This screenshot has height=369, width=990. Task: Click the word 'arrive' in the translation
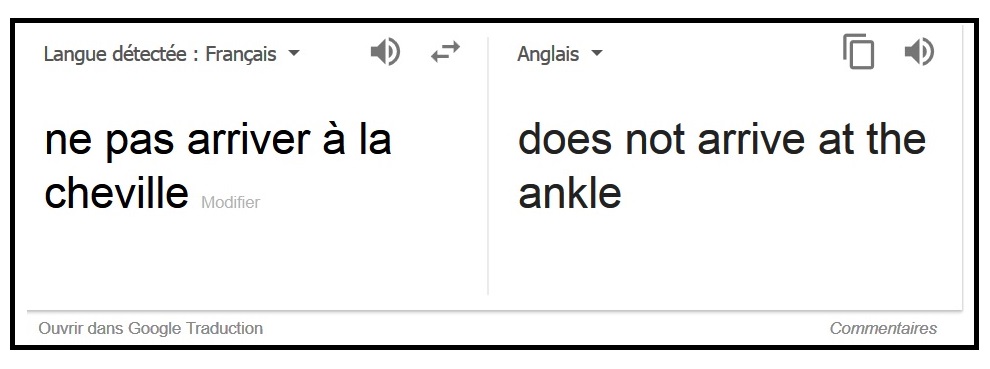pyautogui.click(x=751, y=140)
